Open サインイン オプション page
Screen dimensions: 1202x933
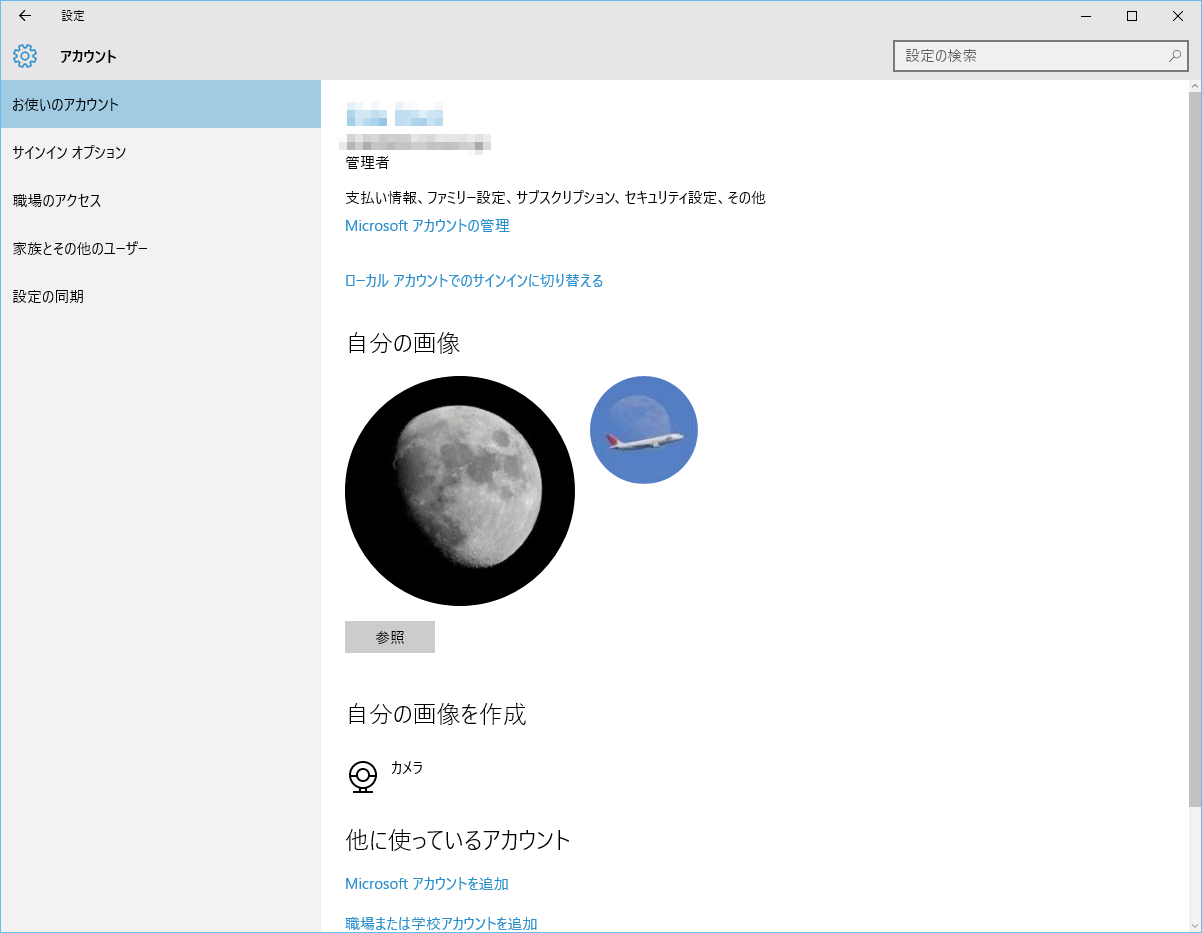[x=160, y=152]
